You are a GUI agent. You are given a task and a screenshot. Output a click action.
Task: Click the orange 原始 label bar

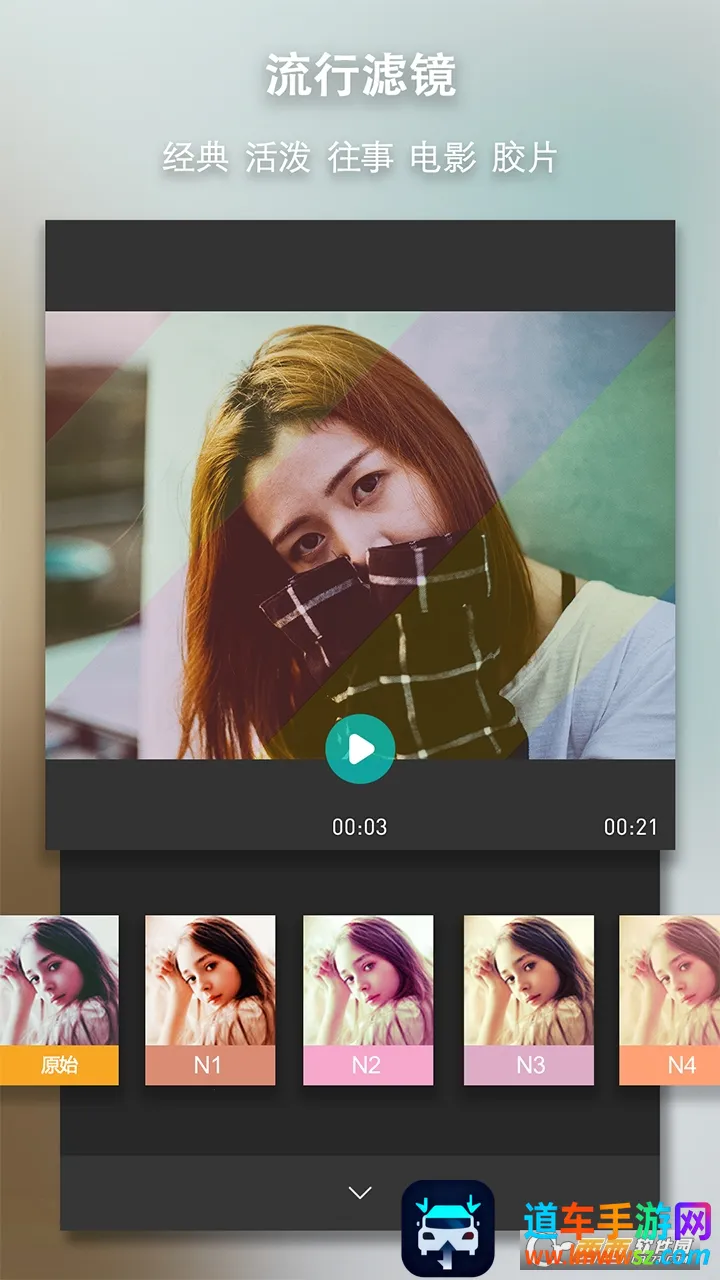point(59,1065)
